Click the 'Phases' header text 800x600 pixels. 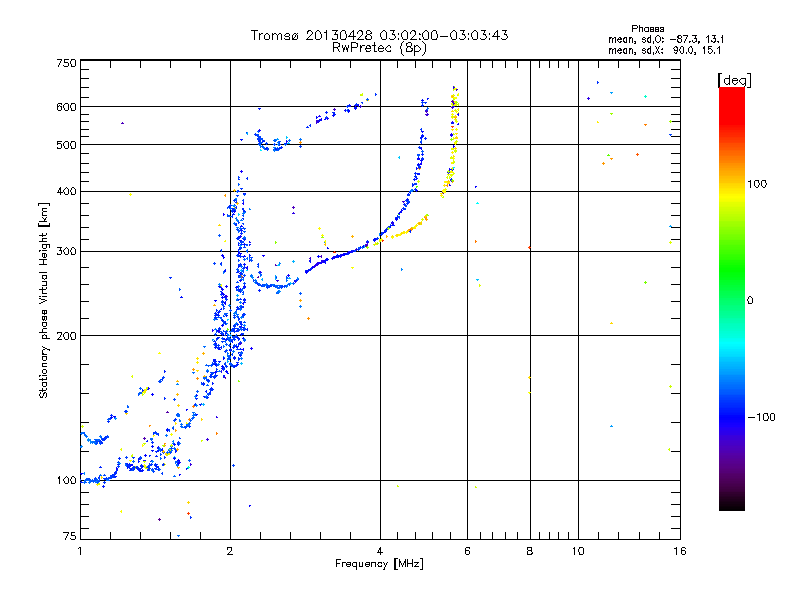point(647,29)
